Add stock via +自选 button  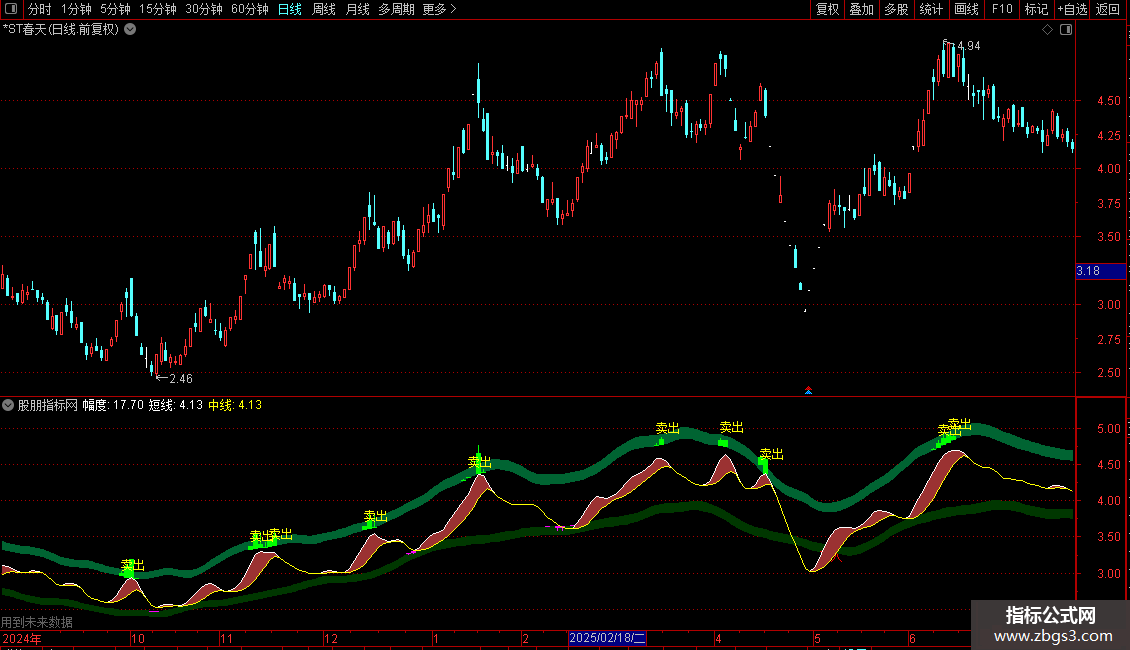point(1072,9)
